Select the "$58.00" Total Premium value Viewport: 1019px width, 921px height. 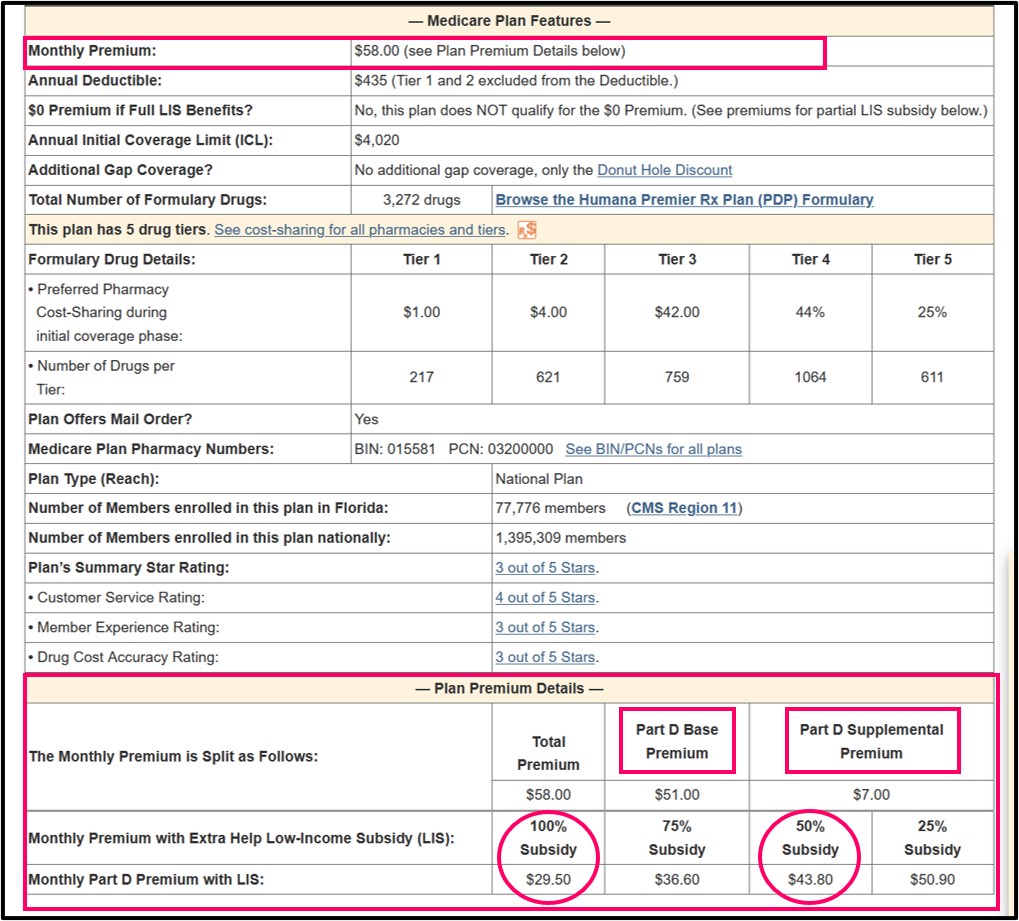(548, 794)
